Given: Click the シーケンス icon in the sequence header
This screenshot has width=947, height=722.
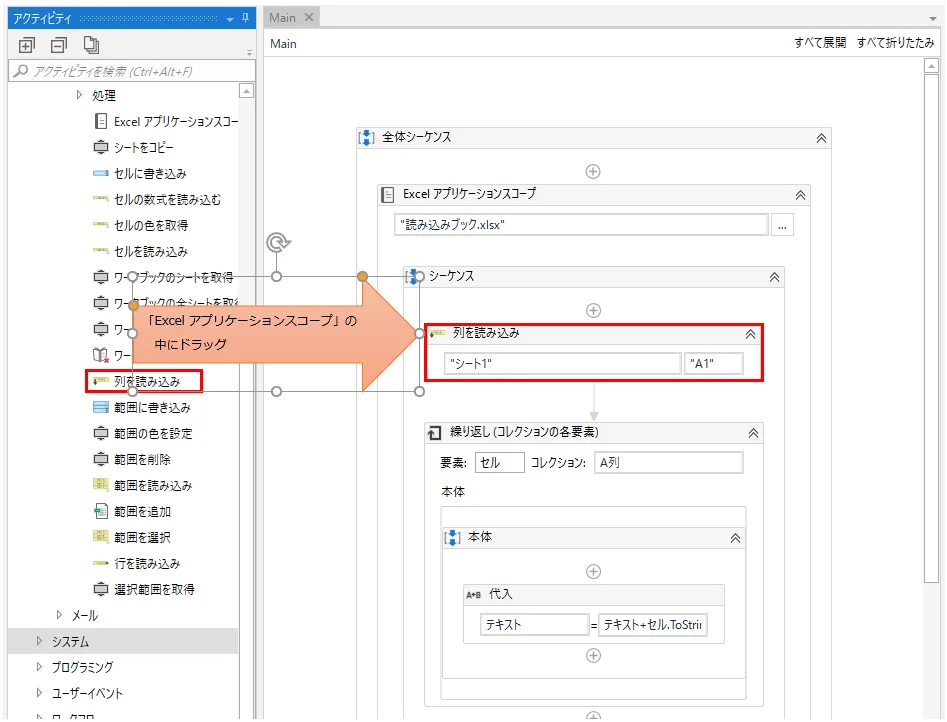Looking at the screenshot, I should click(413, 276).
